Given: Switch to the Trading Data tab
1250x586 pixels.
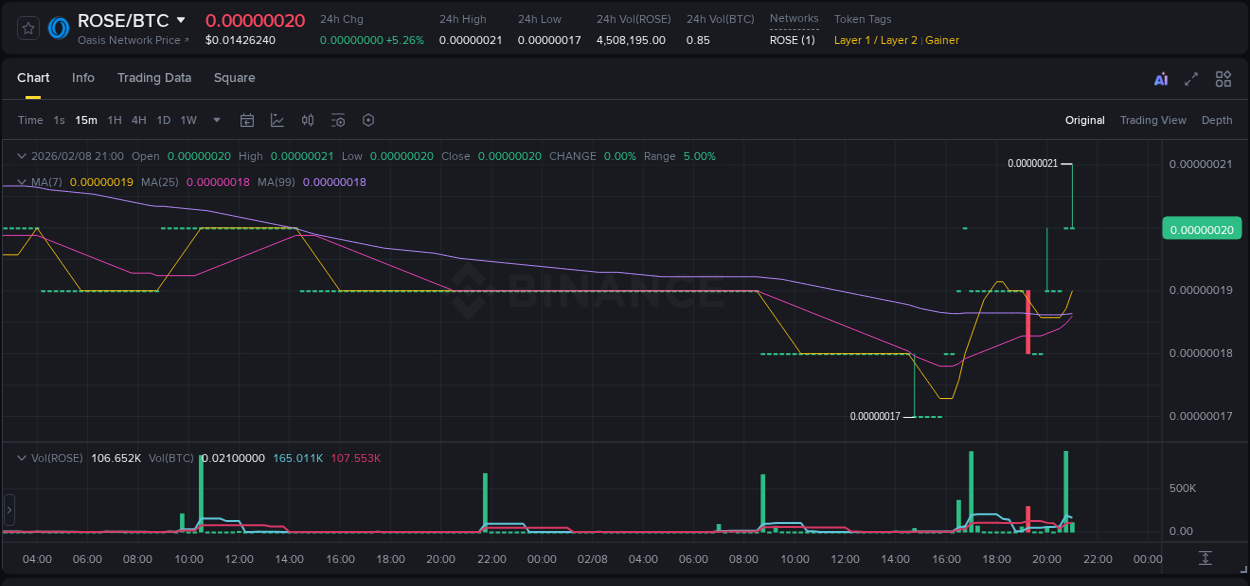Looking at the screenshot, I should tap(154, 77).
